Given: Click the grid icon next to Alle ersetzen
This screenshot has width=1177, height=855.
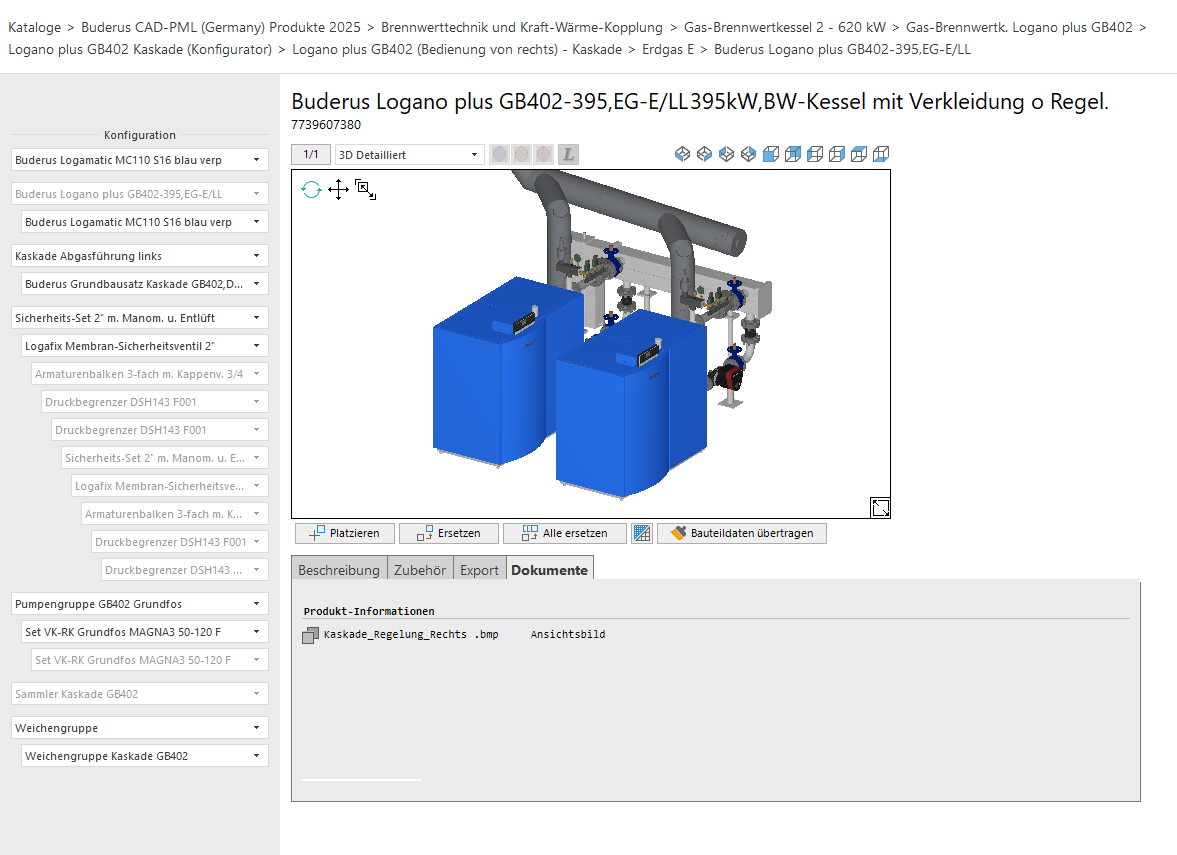Looking at the screenshot, I should [x=642, y=533].
